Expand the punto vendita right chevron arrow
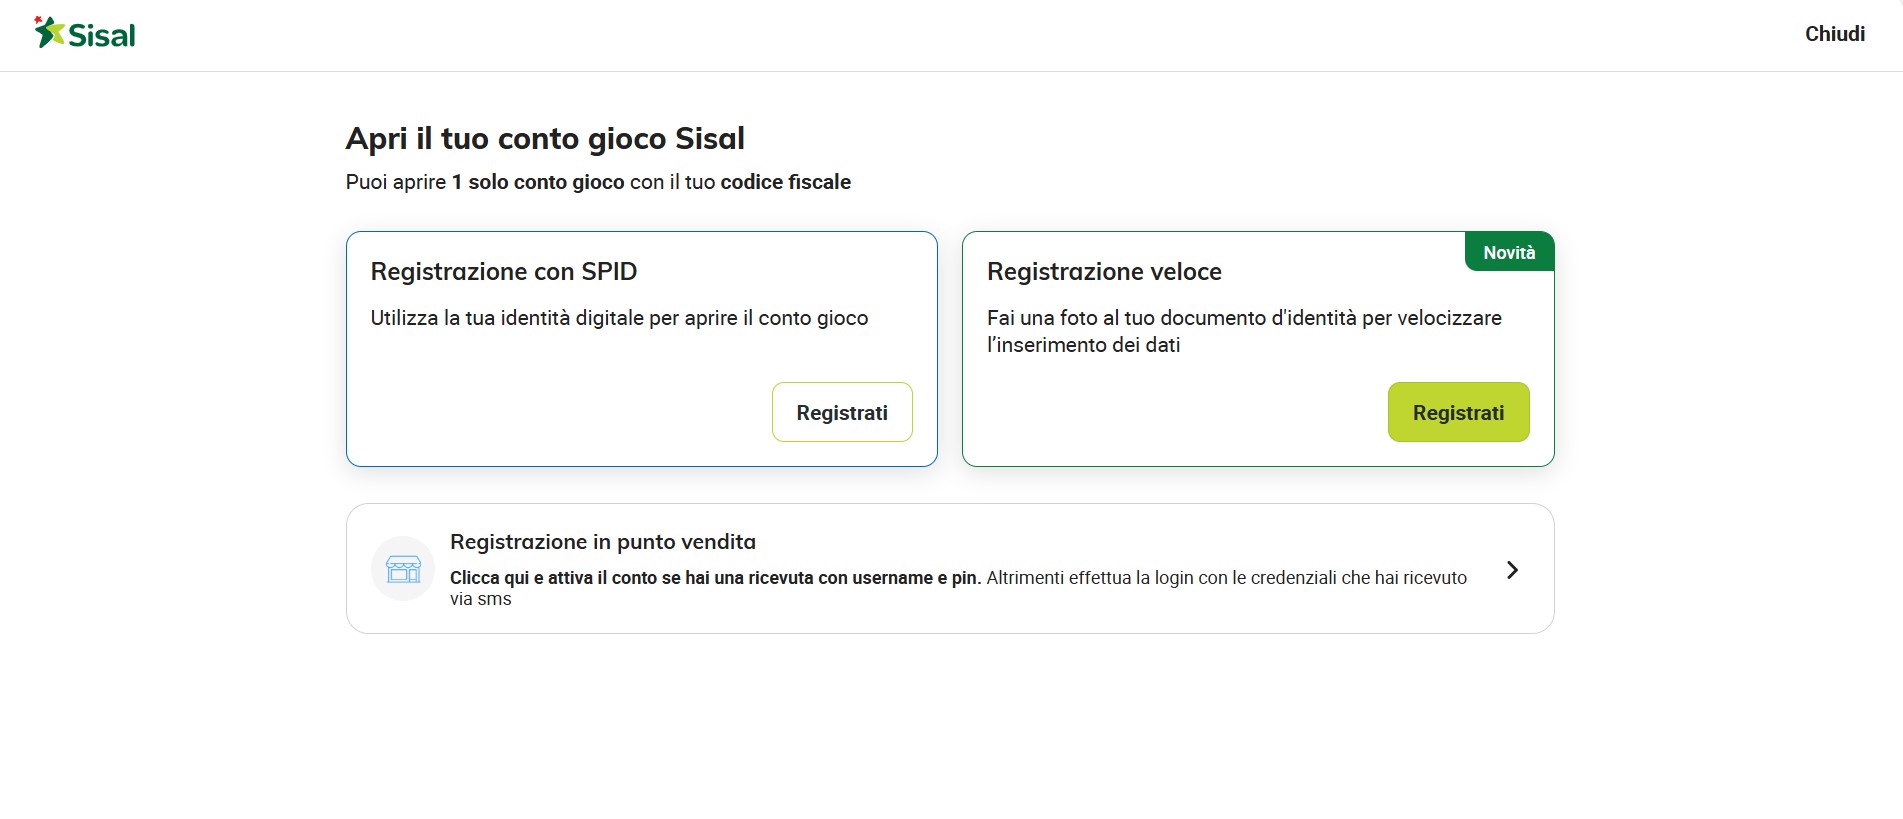Image resolution: width=1903 pixels, height=819 pixels. [1512, 570]
